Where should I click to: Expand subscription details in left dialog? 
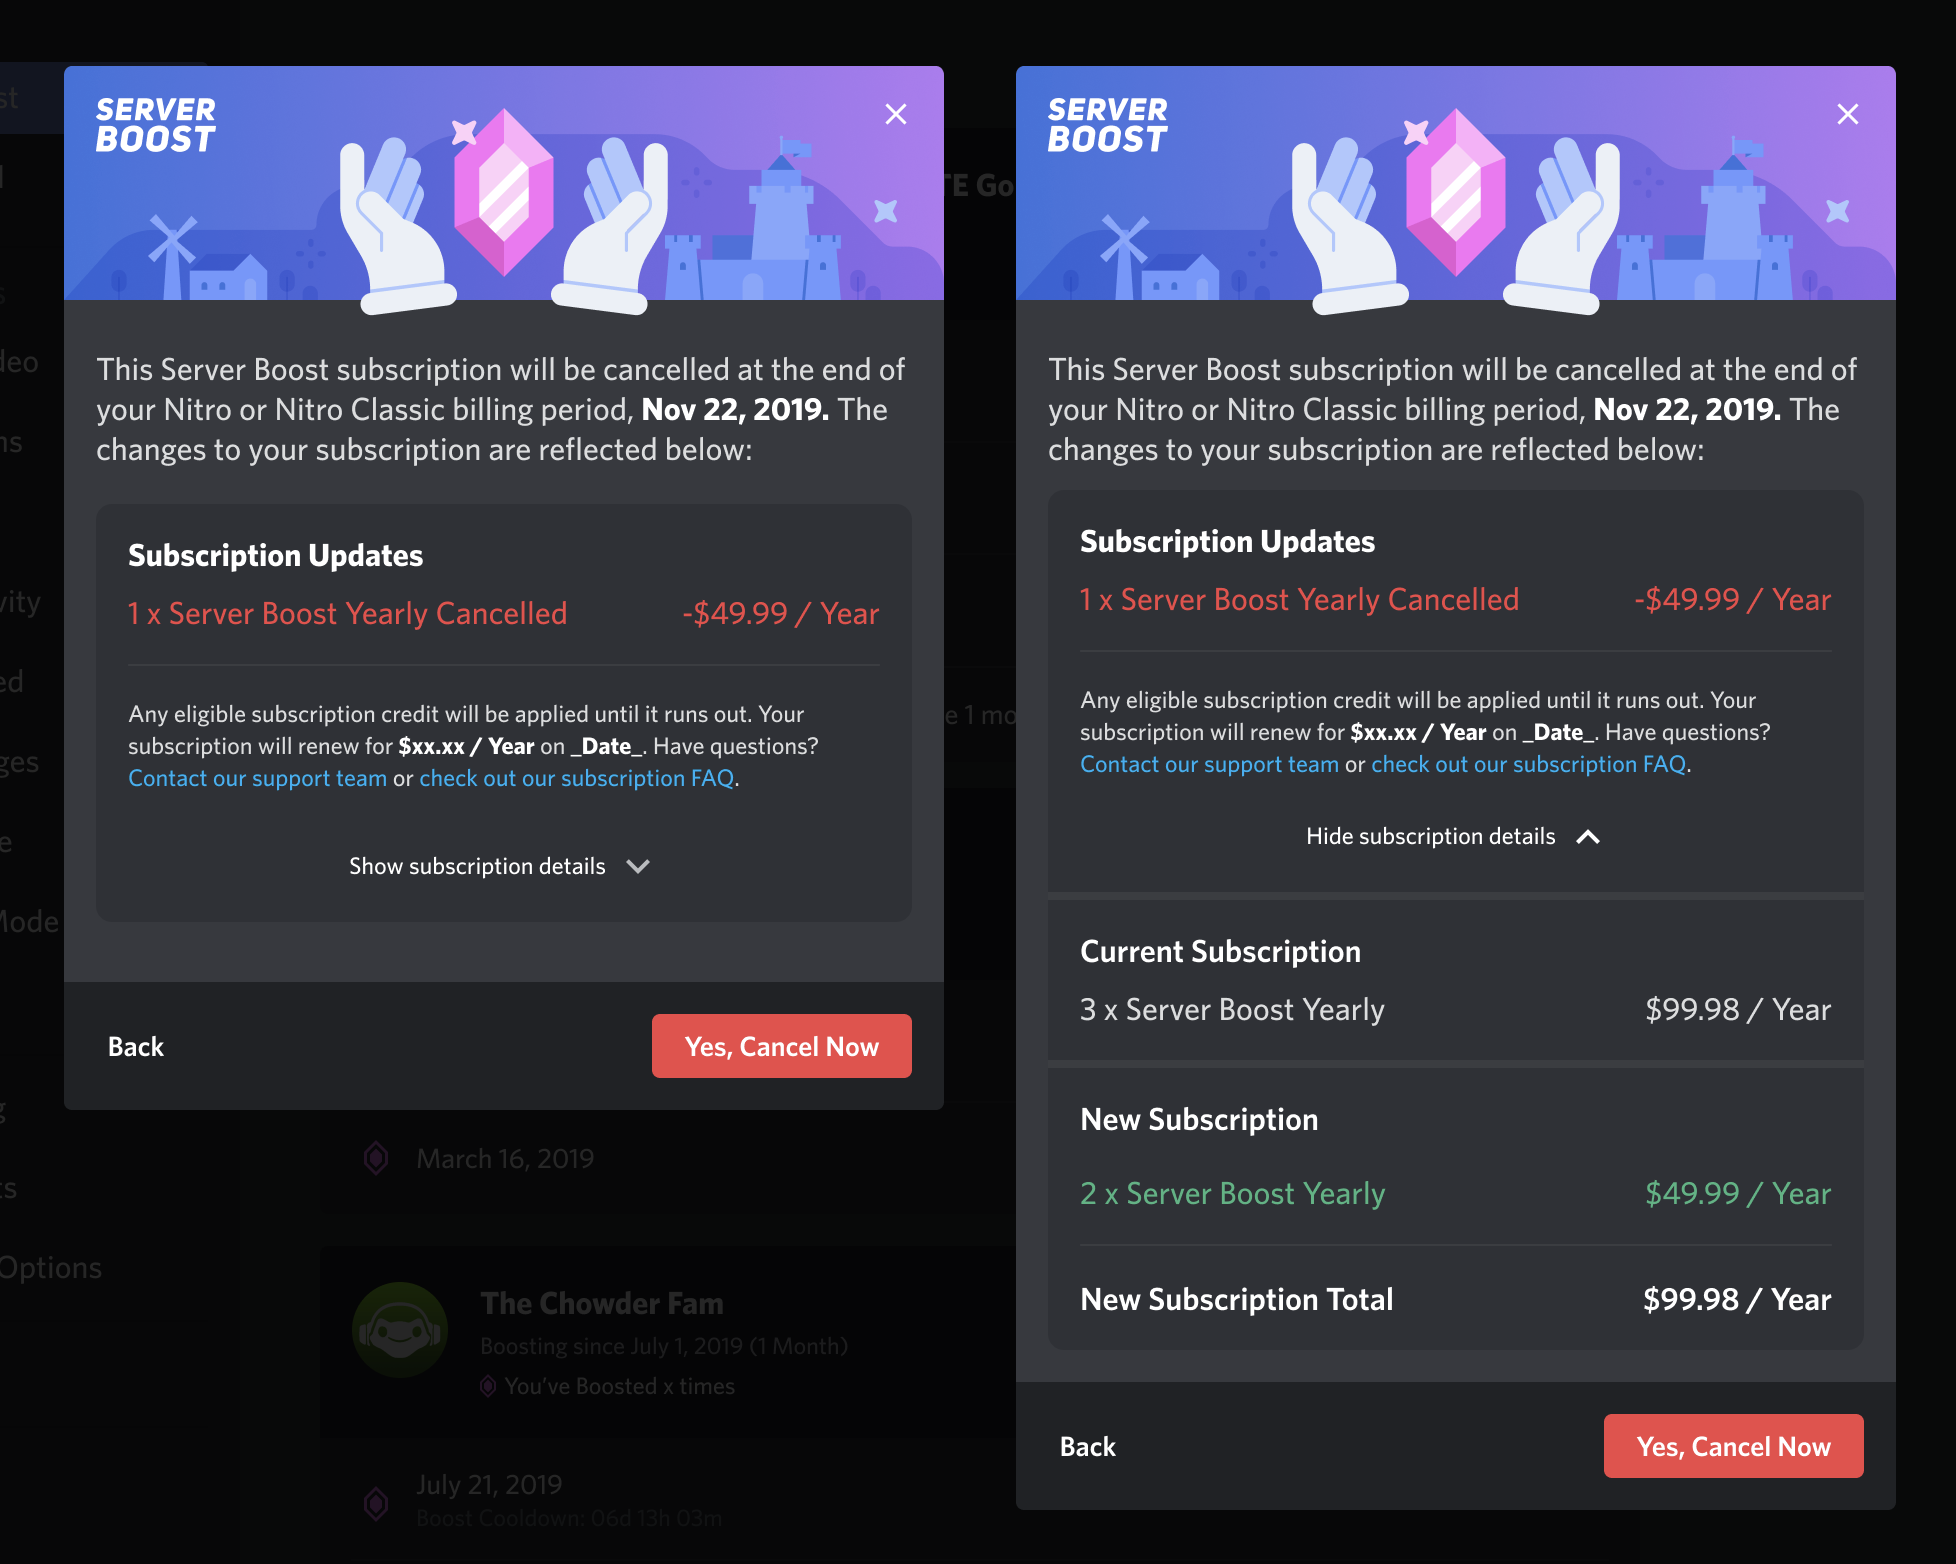coord(503,865)
